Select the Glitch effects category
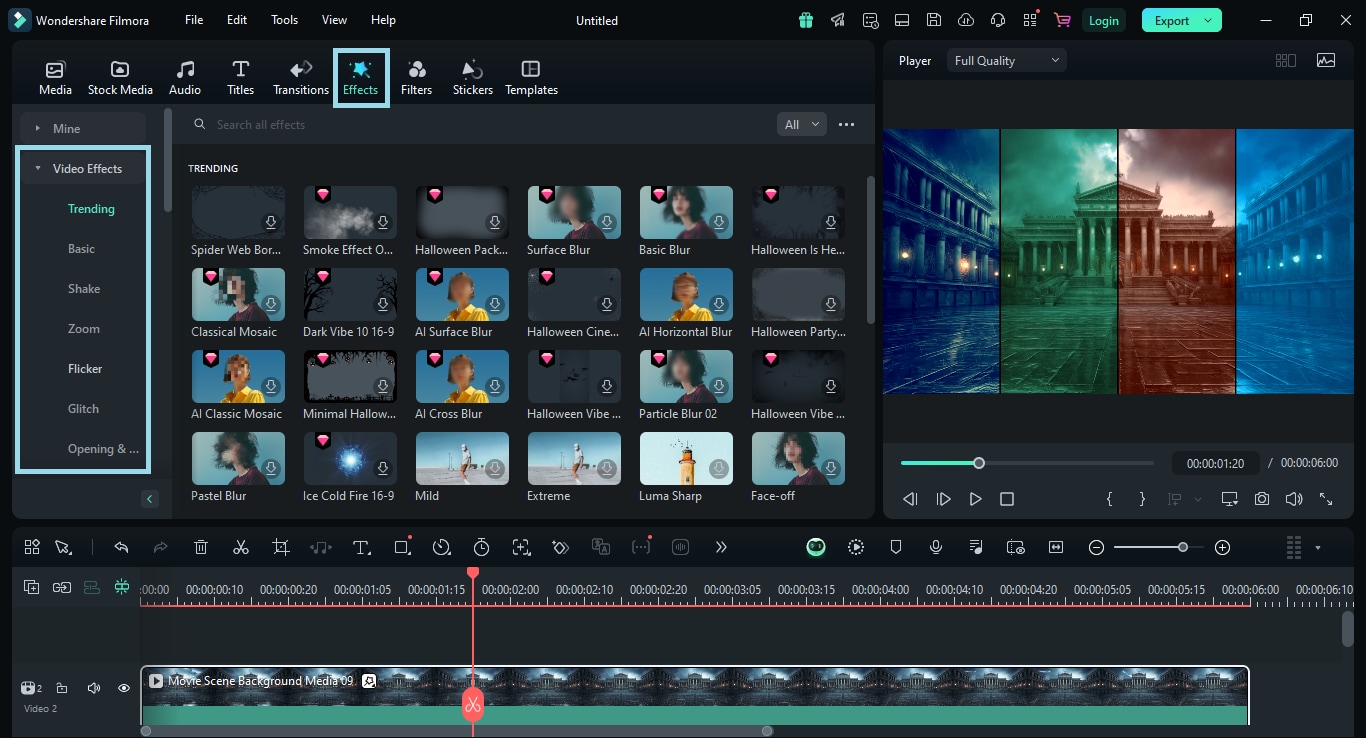 point(83,408)
